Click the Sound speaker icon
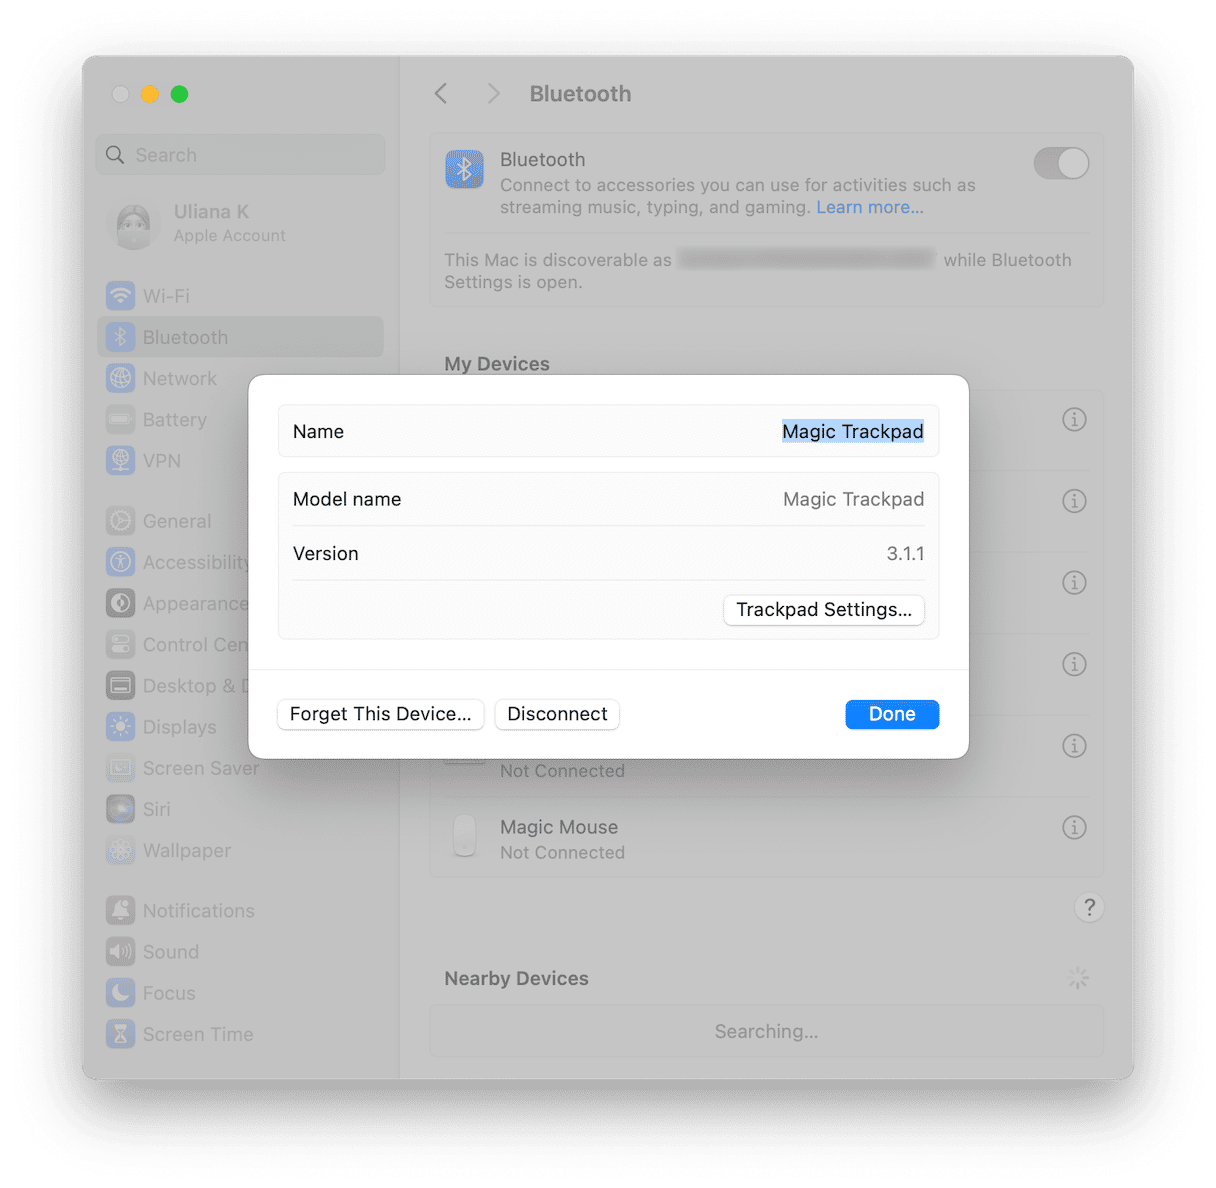The height and width of the screenshot is (1188, 1216). pyautogui.click(x=120, y=952)
